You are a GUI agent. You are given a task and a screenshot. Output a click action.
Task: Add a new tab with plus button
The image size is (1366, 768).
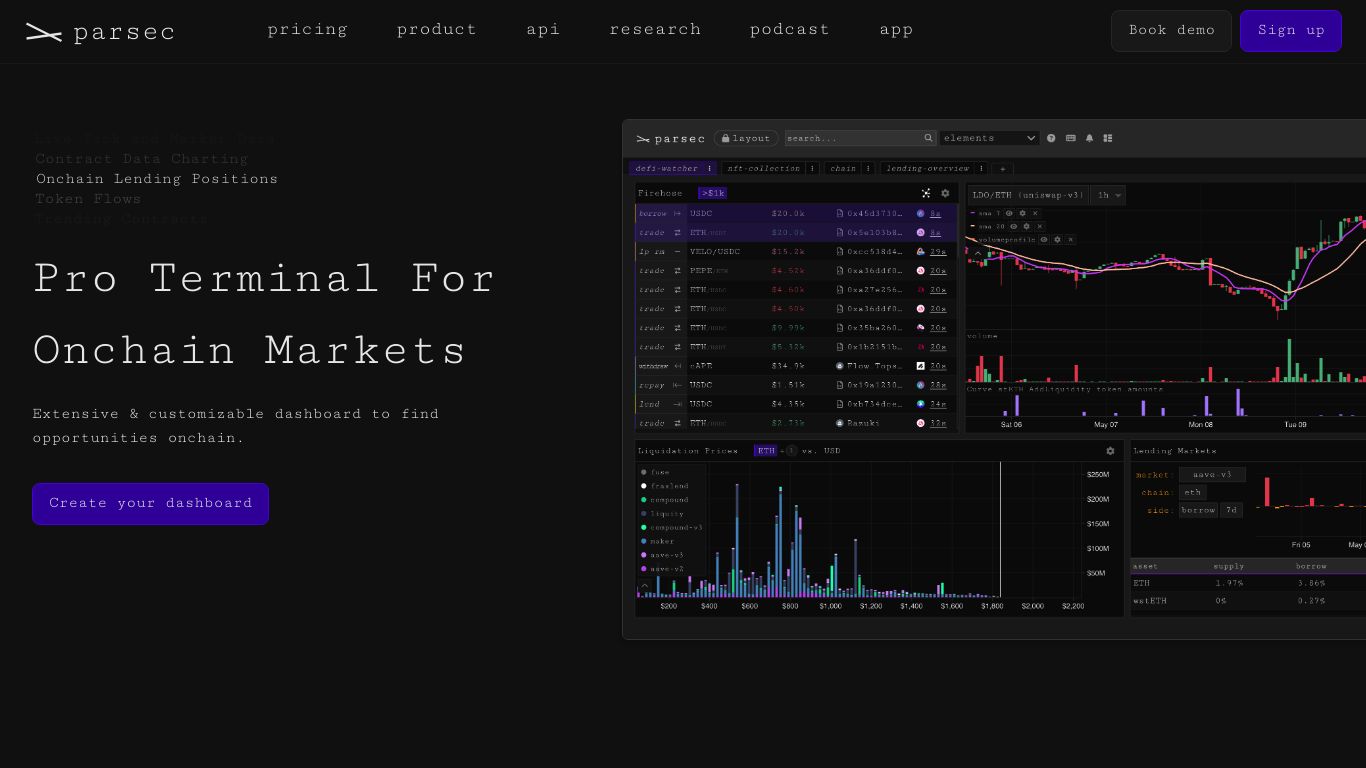click(x=1002, y=168)
